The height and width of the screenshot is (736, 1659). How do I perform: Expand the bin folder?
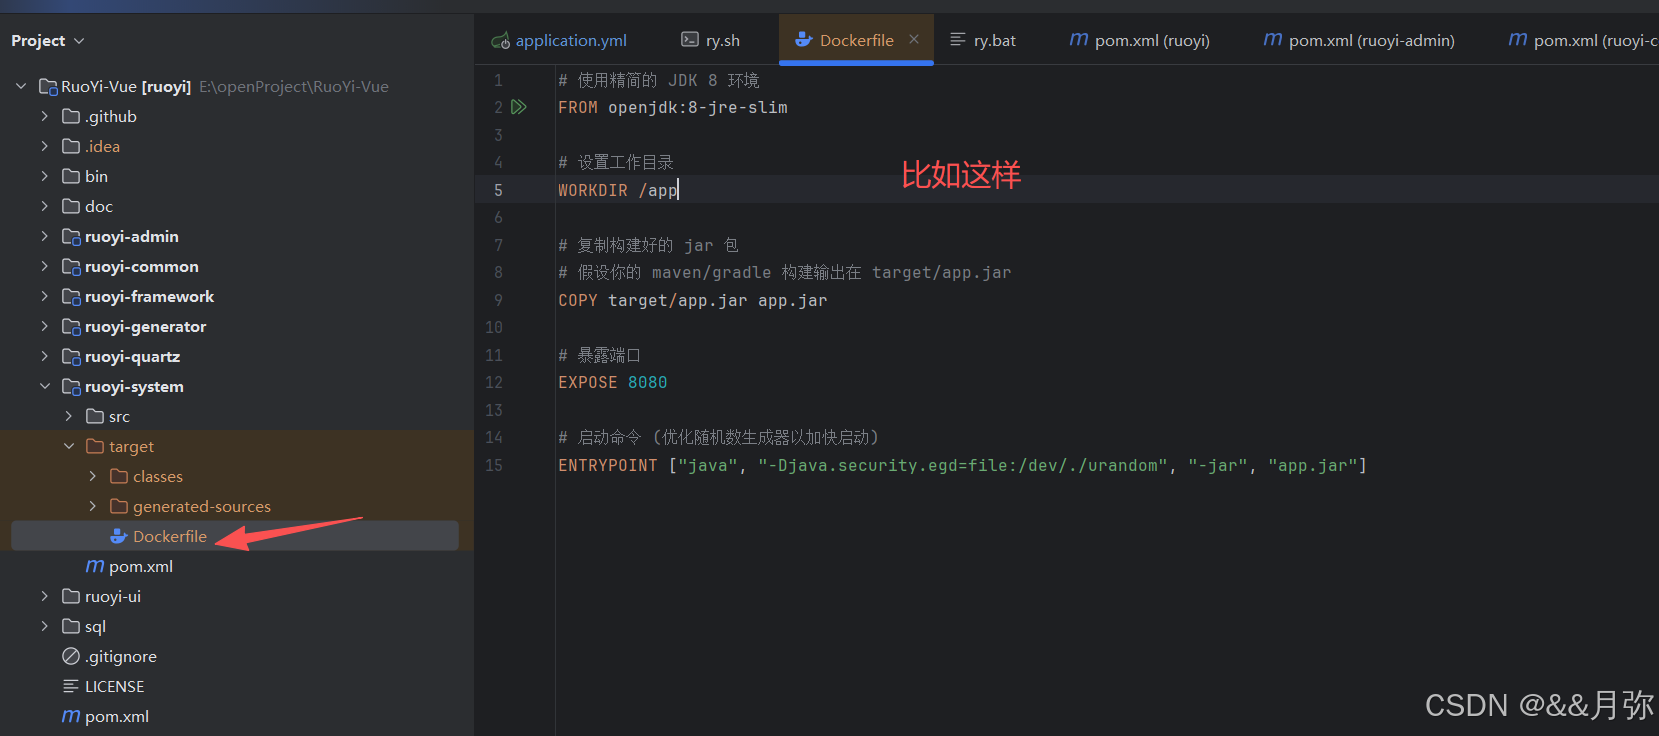coord(45,176)
